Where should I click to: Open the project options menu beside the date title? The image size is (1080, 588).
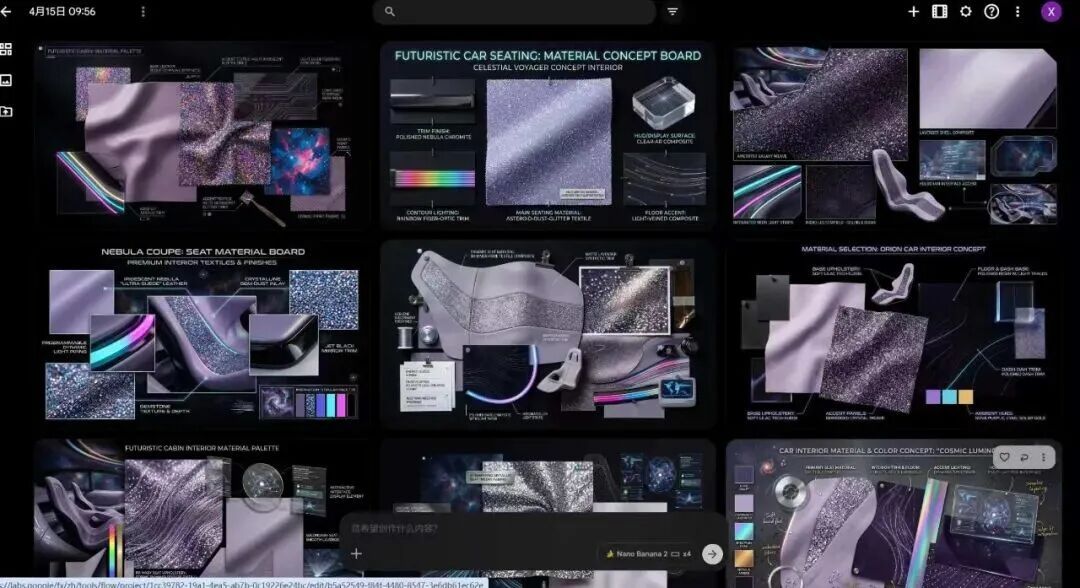point(143,12)
